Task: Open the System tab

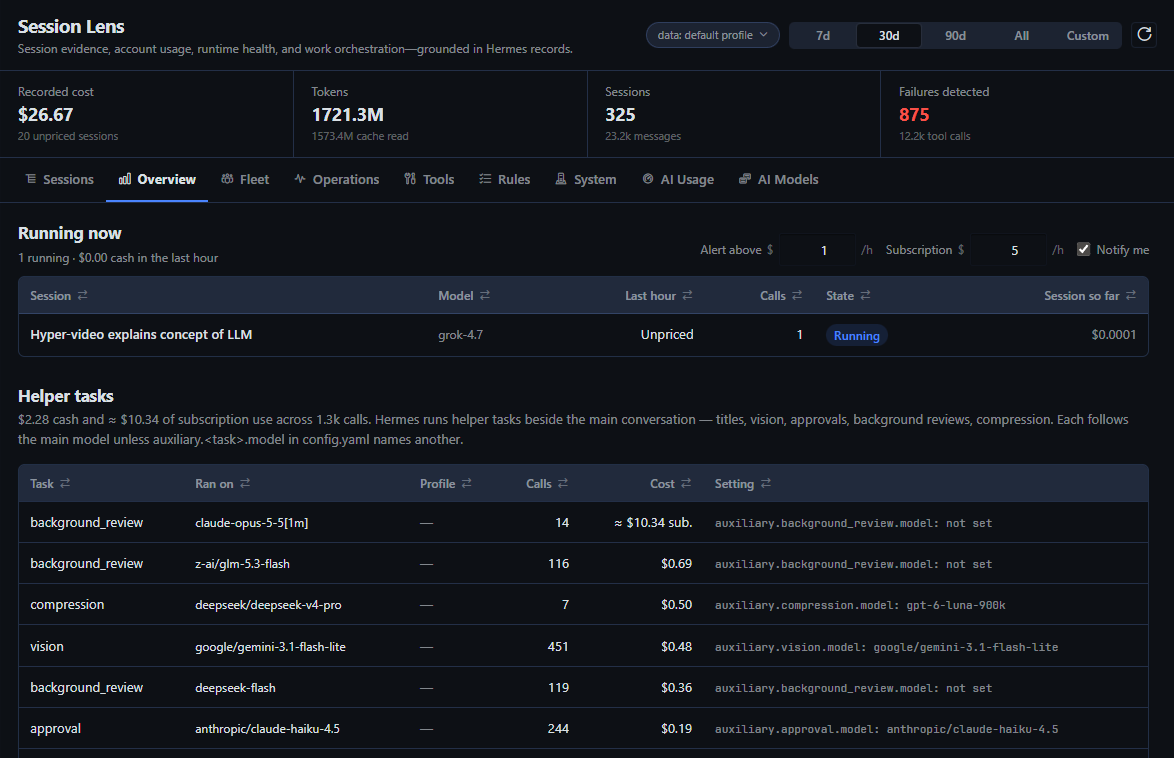Action: tap(586, 180)
